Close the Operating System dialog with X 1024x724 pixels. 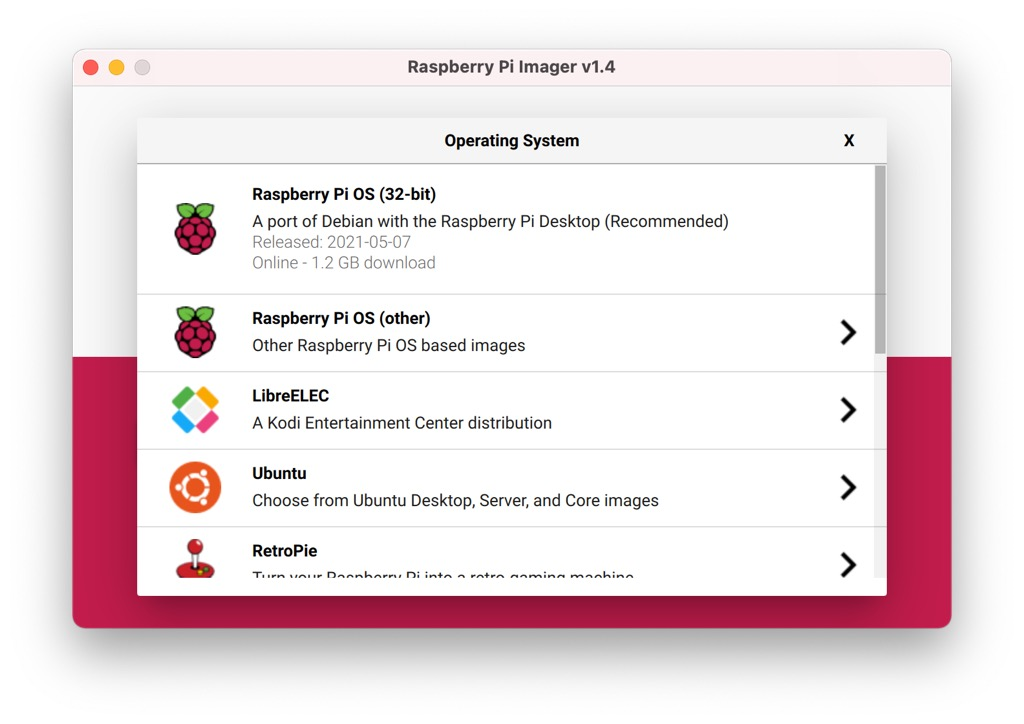[849, 141]
